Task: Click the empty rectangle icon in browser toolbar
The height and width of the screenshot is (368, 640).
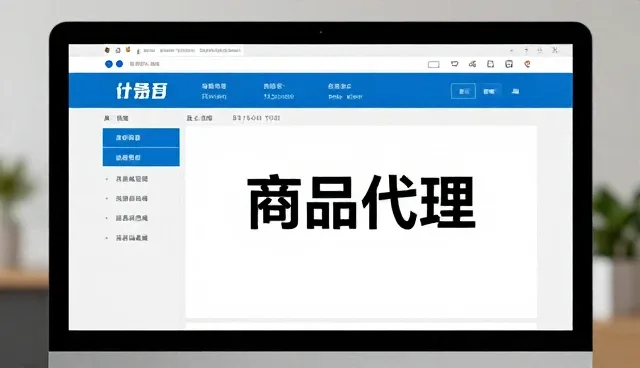Action: pos(433,64)
